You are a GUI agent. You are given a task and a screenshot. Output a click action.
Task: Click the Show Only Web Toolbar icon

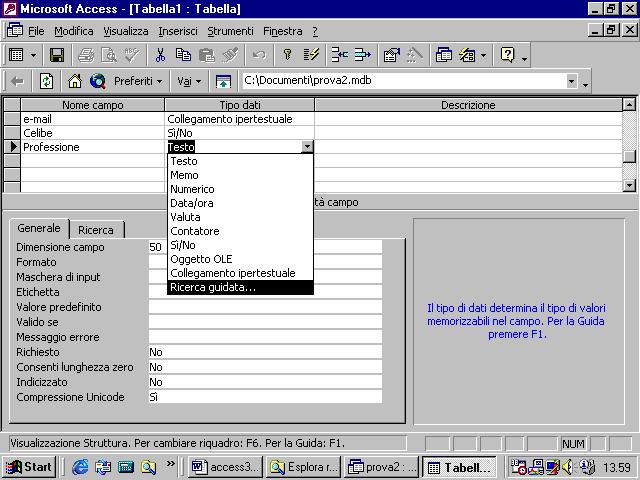(223, 82)
